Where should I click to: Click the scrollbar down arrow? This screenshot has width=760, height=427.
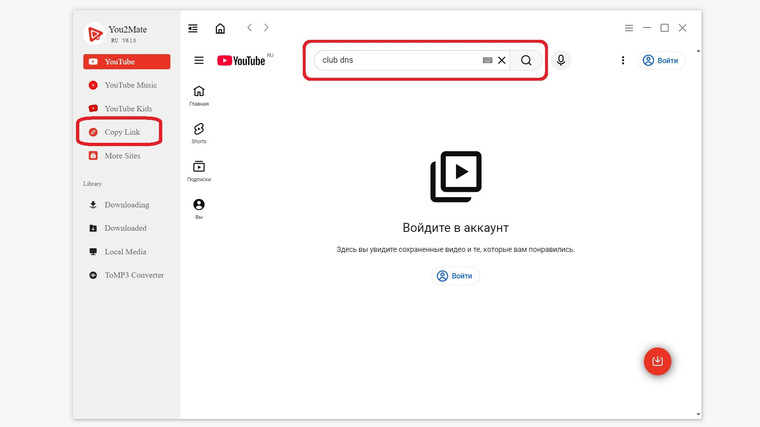tap(698, 414)
